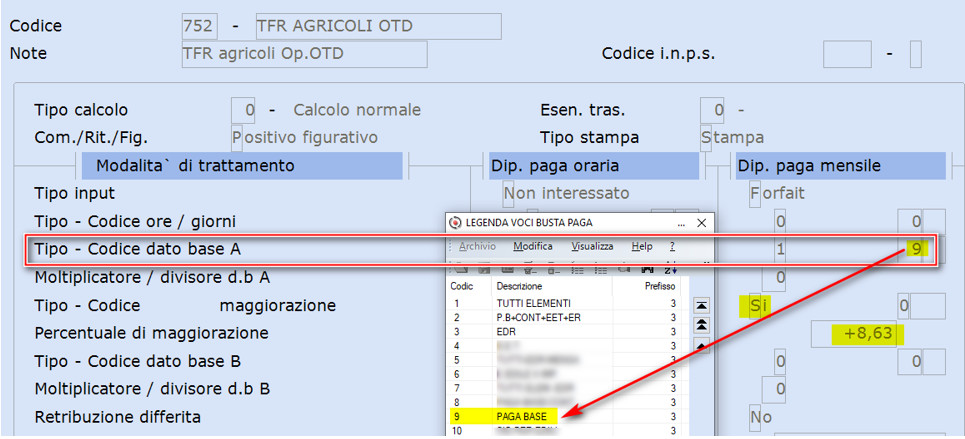Screen dimensions: 965x439
Task: Open the Modifica menu
Action: [x=533, y=246]
